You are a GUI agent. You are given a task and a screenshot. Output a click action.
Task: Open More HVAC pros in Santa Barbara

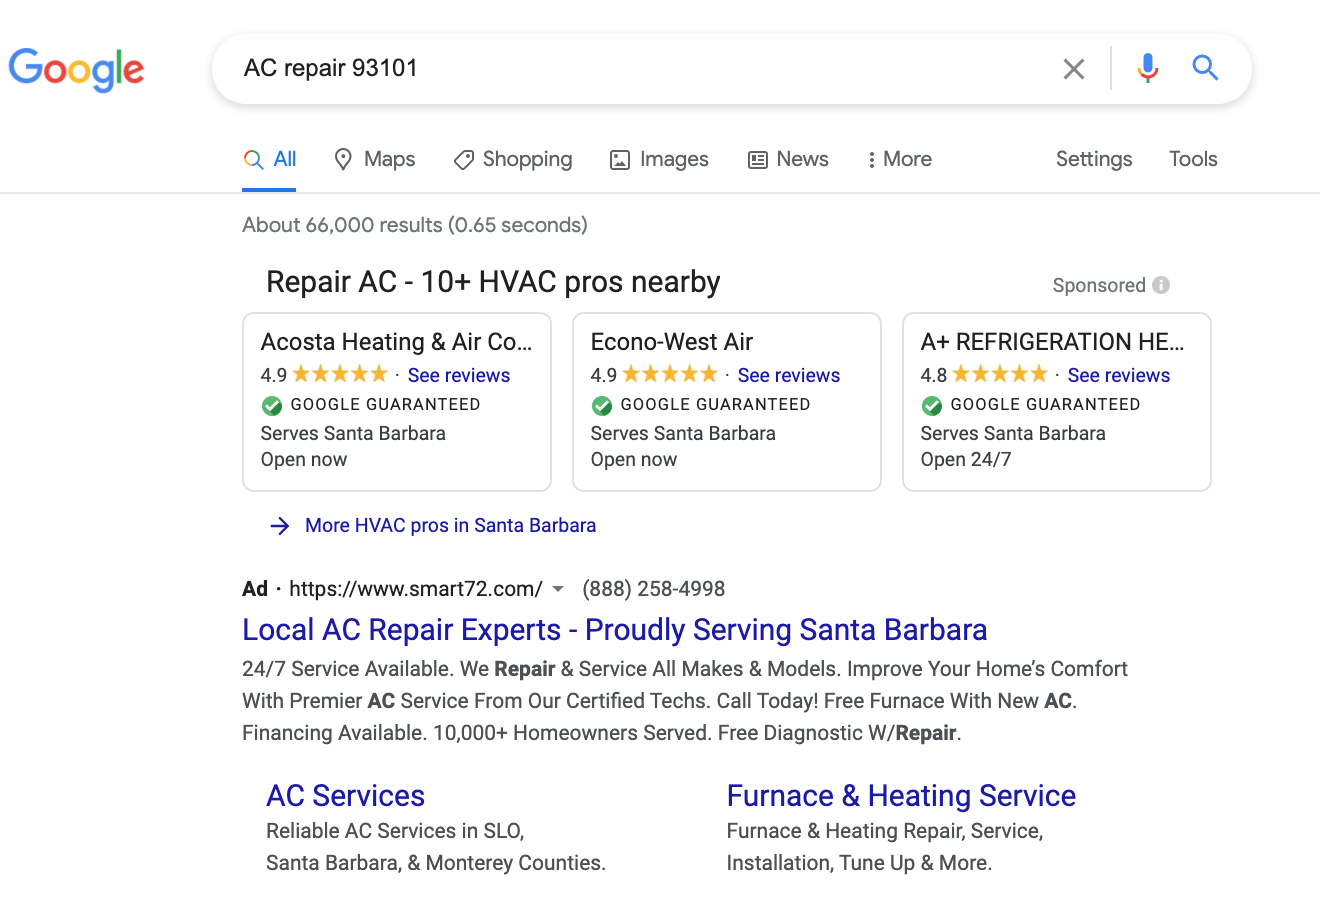click(450, 525)
